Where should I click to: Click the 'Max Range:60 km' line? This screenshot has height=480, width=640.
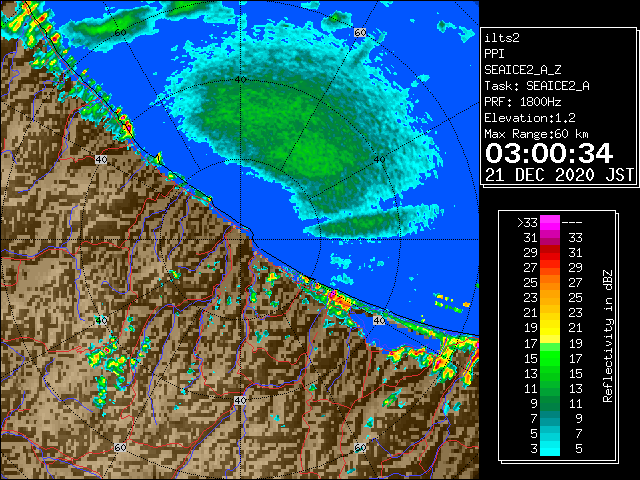pyautogui.click(x=537, y=134)
